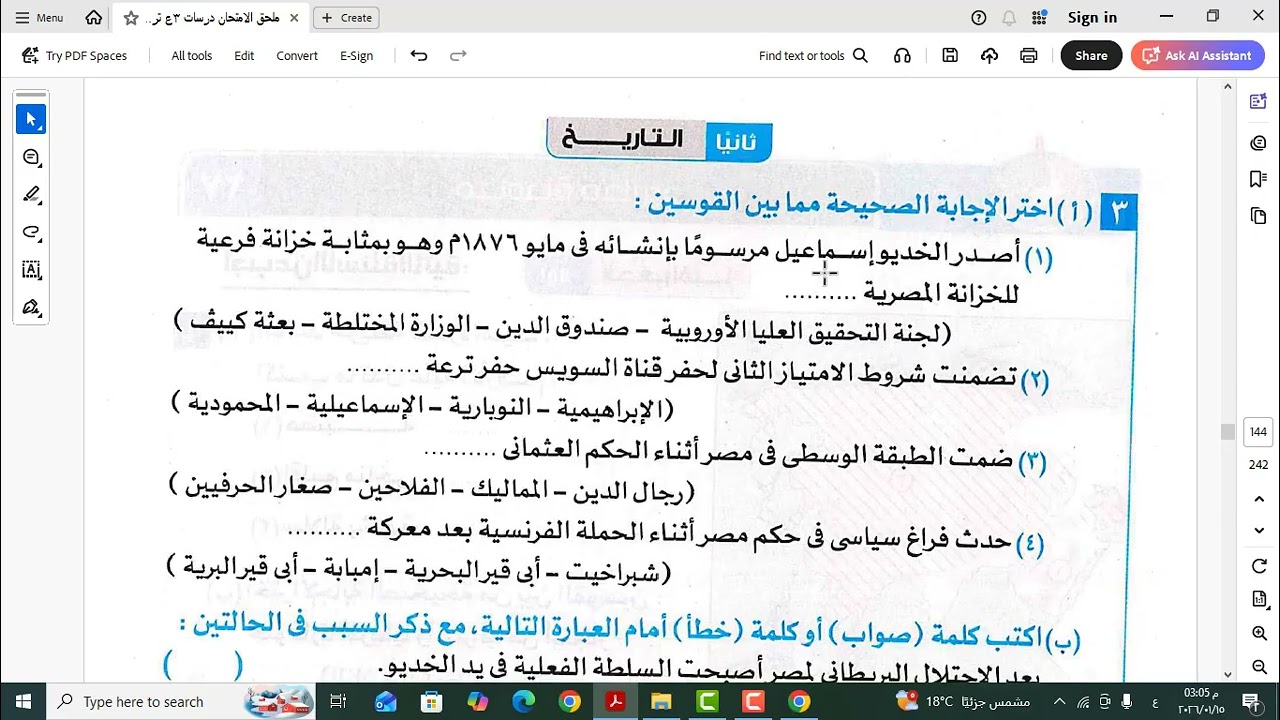Save the PDF file
The height and width of the screenshot is (720, 1280).
950,56
